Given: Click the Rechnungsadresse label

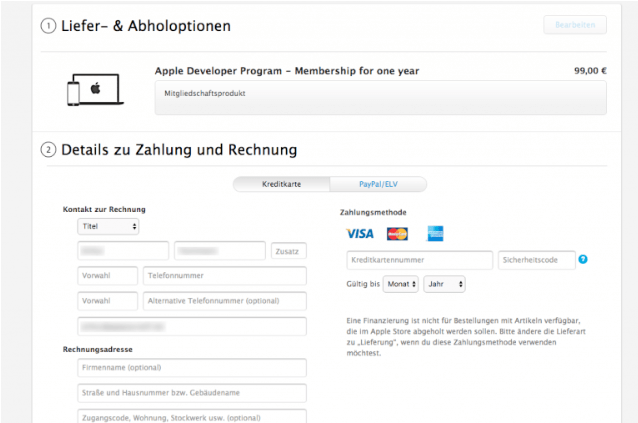Looking at the screenshot, I should click(98, 349).
